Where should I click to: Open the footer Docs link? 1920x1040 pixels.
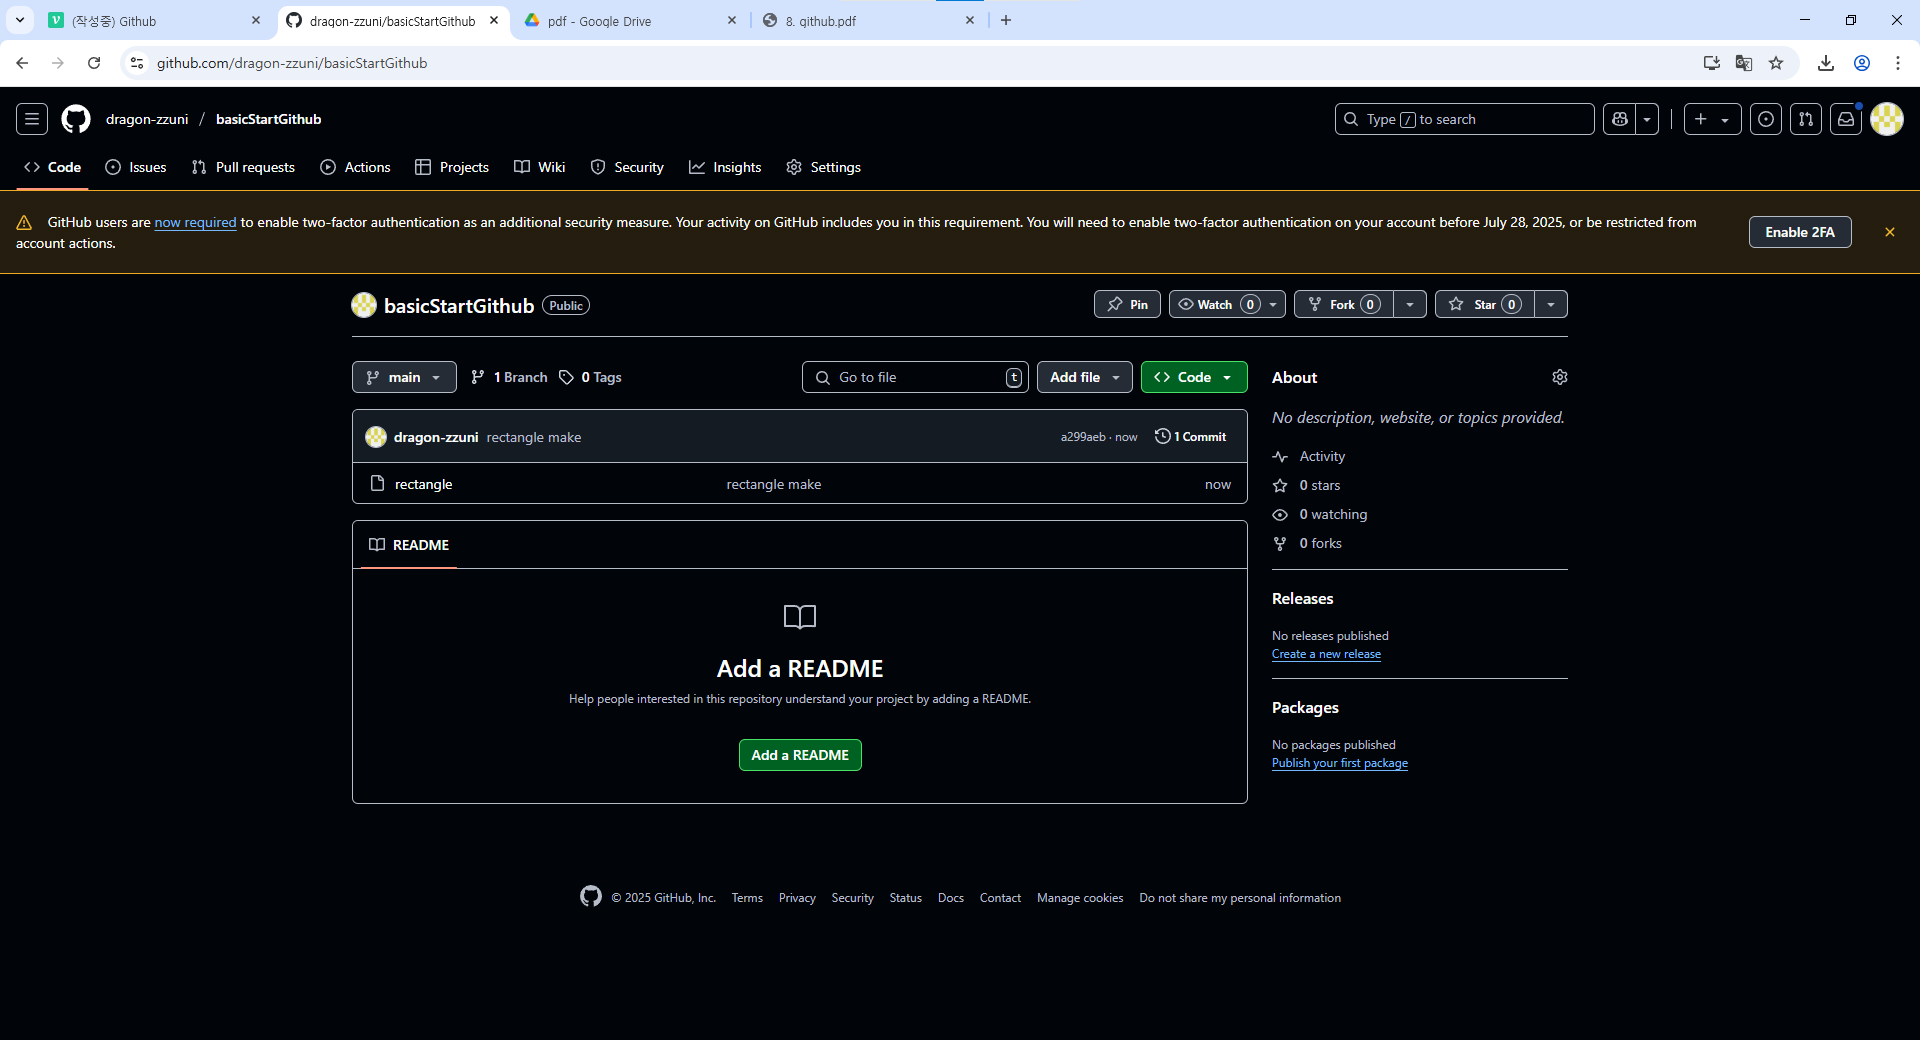(x=951, y=898)
